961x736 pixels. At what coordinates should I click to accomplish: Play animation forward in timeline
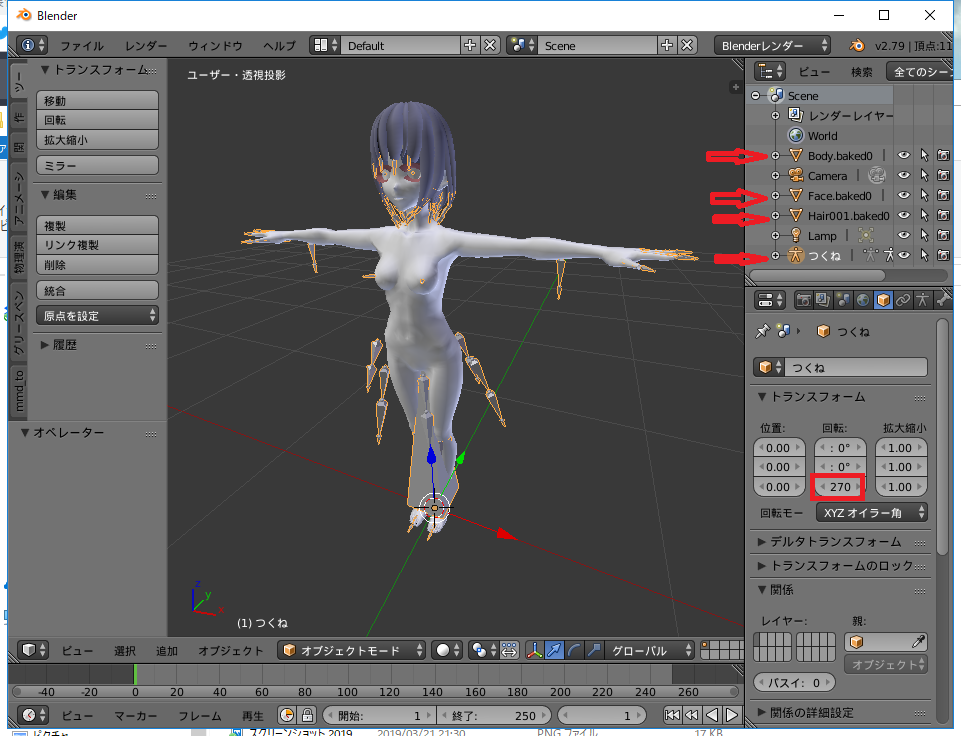[x=732, y=715]
